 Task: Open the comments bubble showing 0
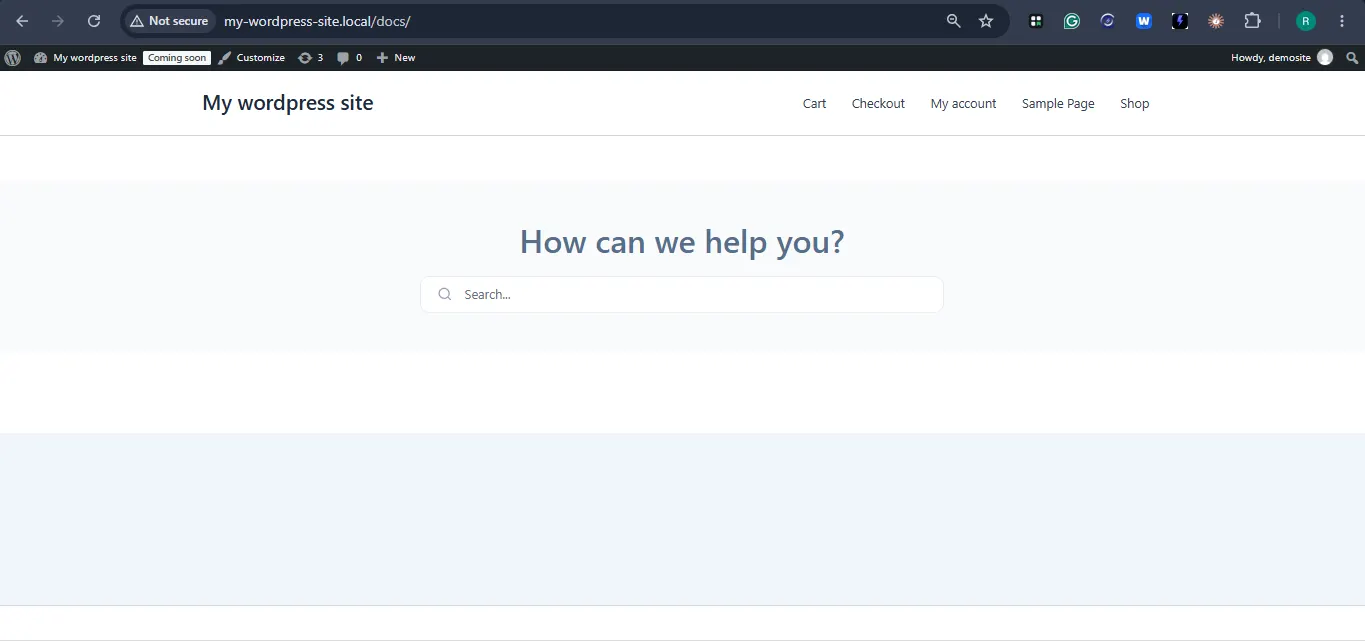(x=349, y=58)
